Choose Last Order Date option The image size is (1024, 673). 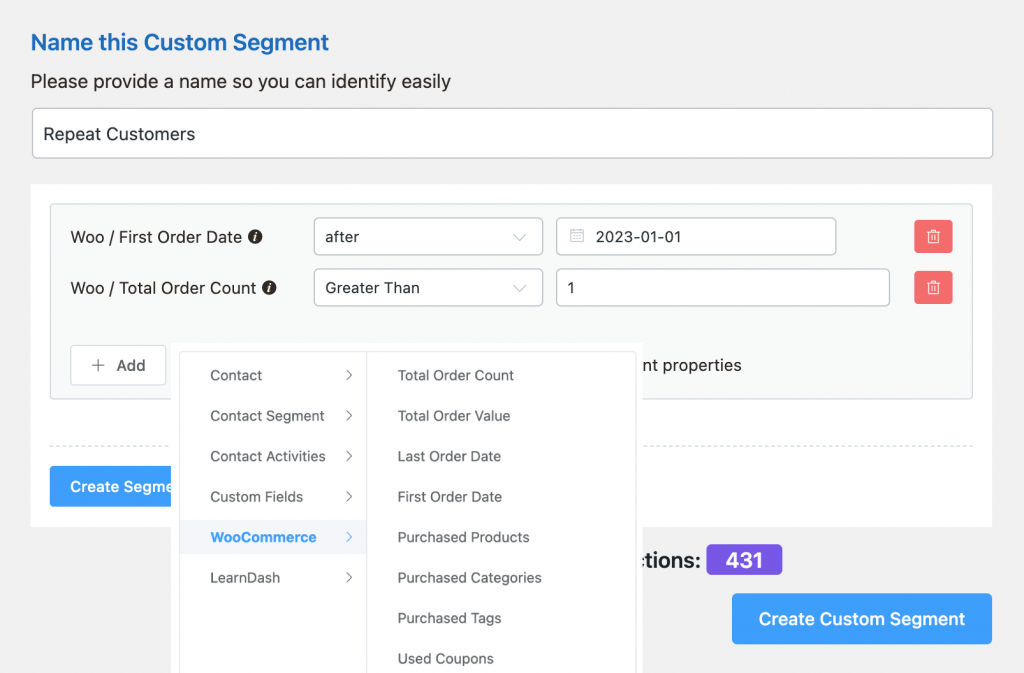coord(449,456)
